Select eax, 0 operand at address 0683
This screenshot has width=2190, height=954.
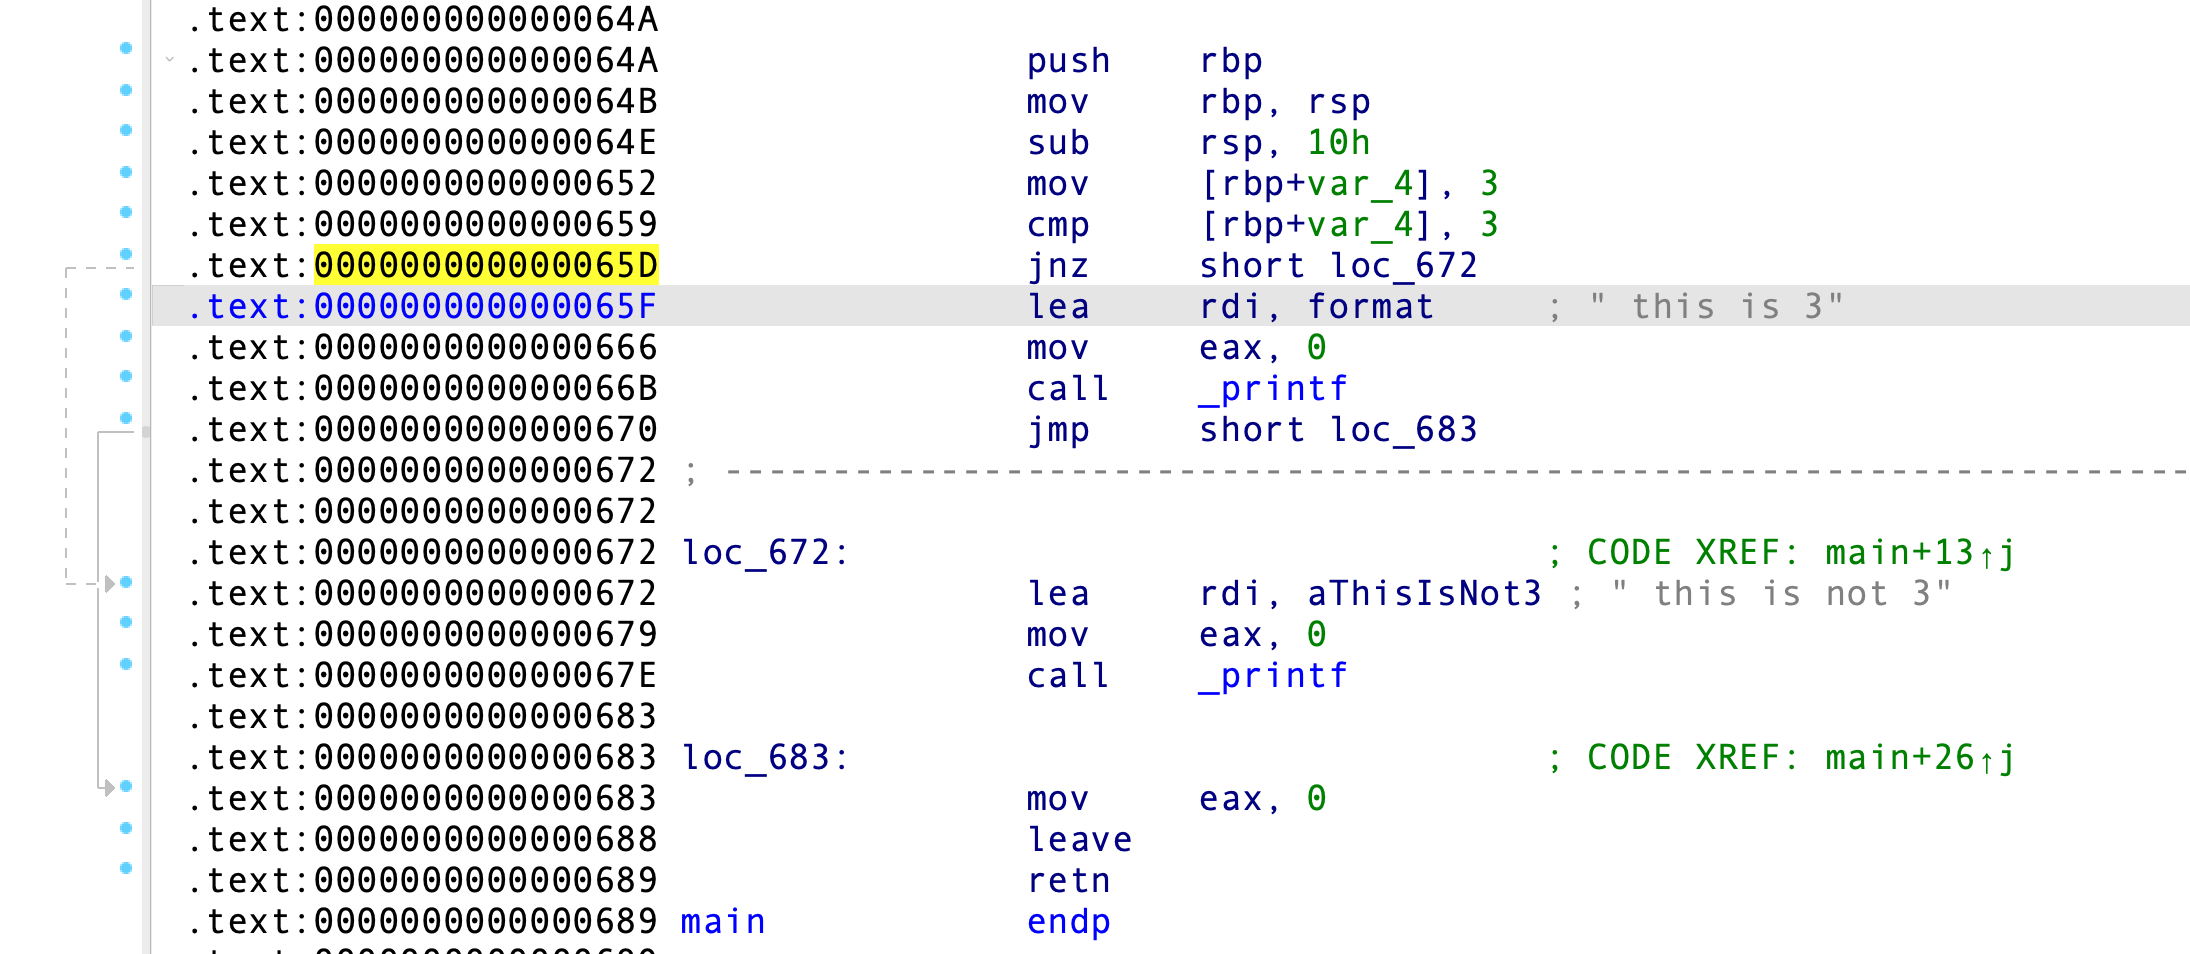click(1263, 799)
